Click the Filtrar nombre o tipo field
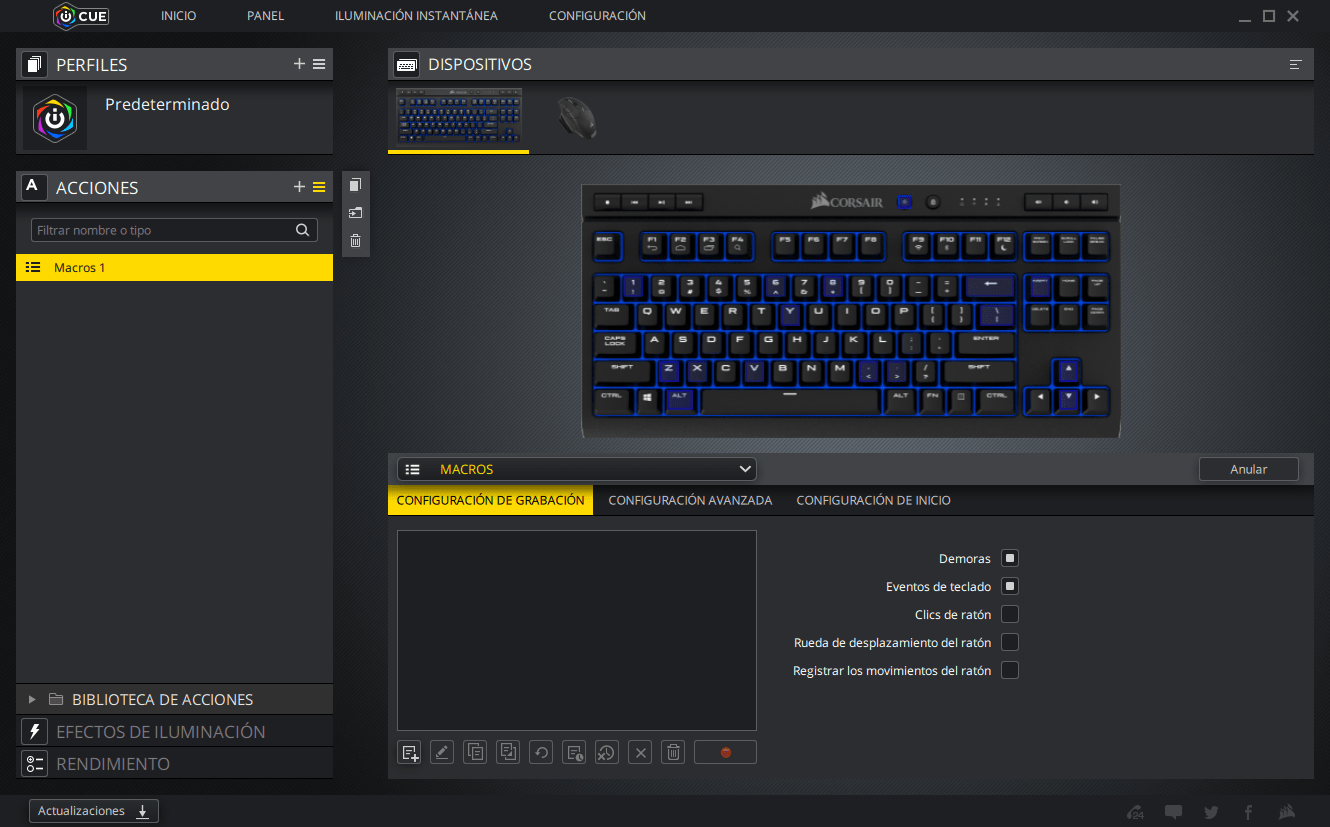This screenshot has height=827, width=1330. pos(174,230)
